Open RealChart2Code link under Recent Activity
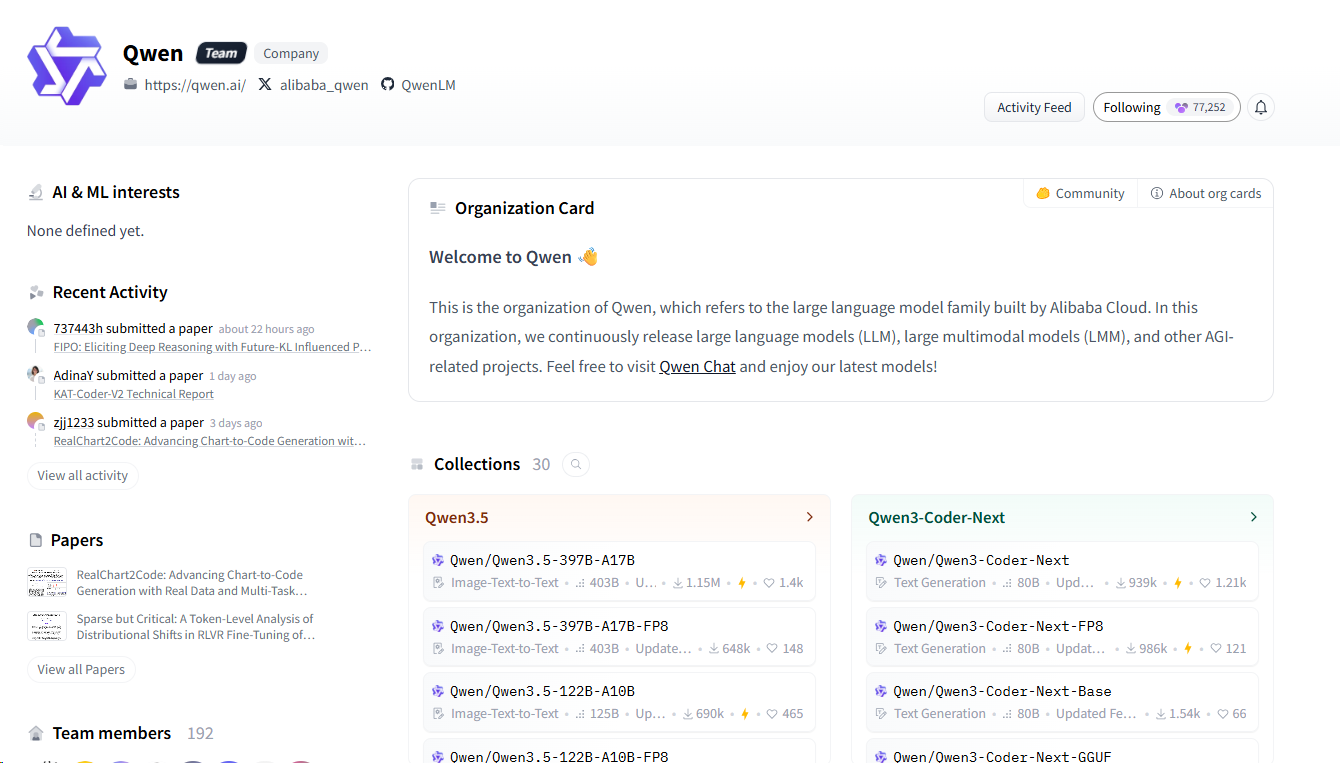 (210, 441)
